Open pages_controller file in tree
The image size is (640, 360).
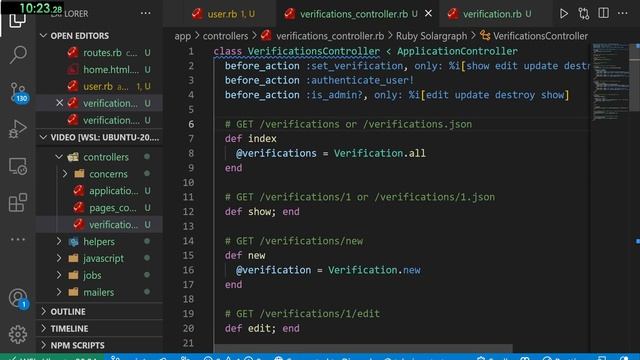pyautogui.click(x=100, y=208)
